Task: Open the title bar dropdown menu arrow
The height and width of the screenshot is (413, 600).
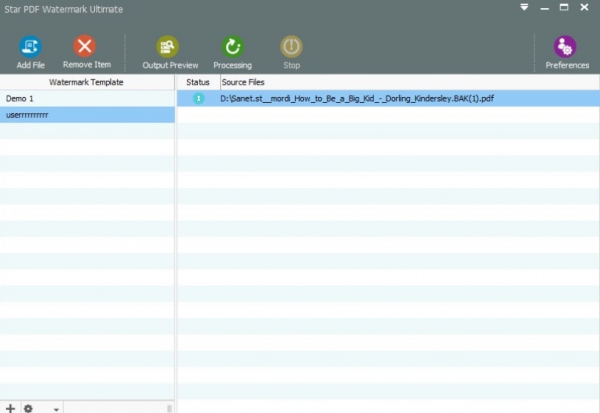Action: pyautogui.click(x=523, y=7)
